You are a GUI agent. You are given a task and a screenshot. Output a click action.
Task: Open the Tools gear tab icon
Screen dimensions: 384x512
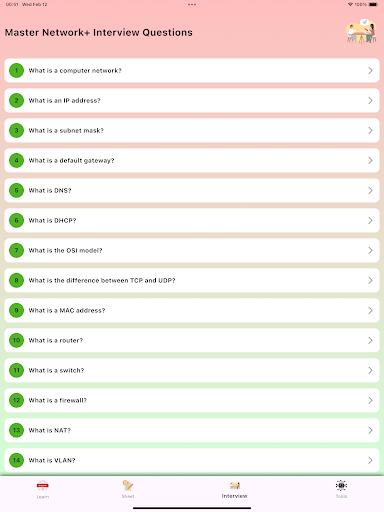(341, 485)
